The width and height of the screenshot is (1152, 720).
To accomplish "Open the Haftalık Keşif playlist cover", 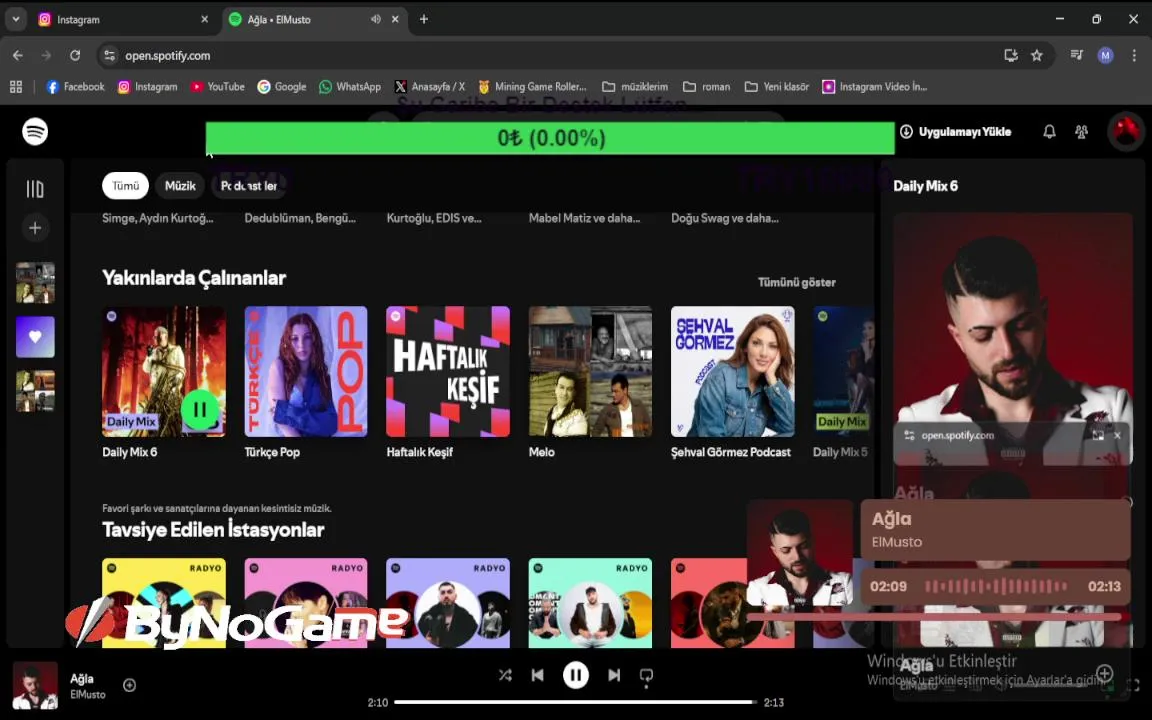I will pos(448,372).
